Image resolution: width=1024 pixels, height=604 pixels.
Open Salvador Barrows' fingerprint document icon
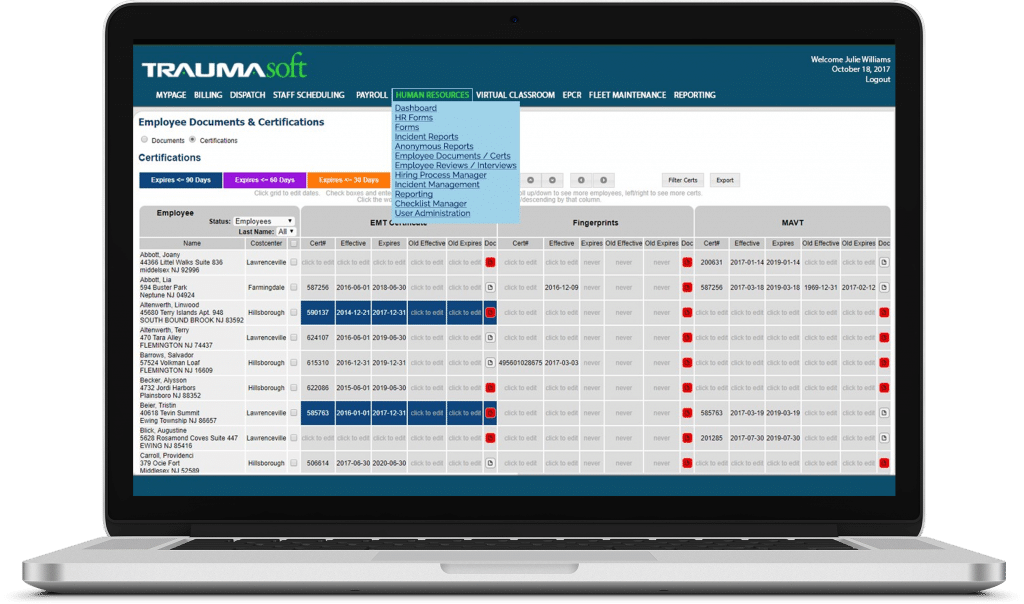pos(686,363)
